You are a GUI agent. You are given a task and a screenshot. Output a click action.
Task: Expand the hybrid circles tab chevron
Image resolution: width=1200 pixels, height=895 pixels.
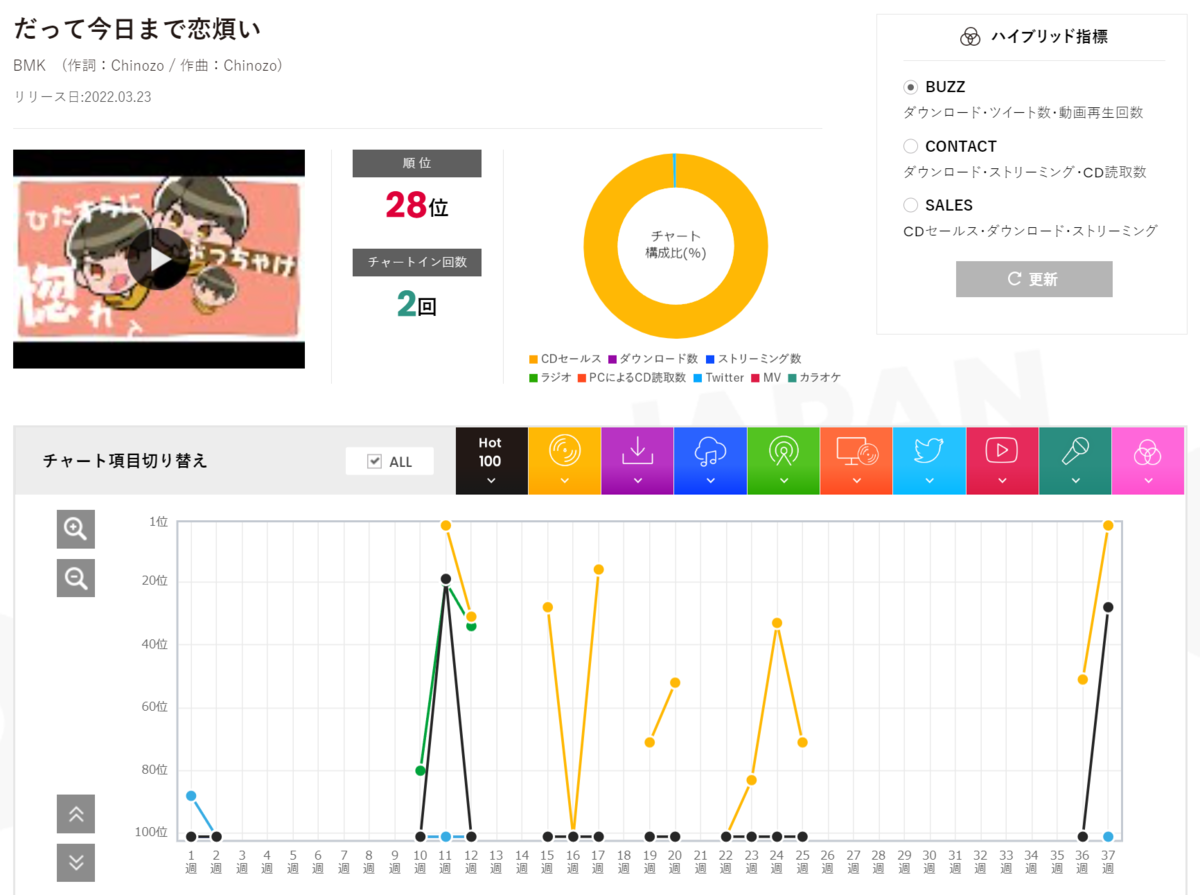[x=1148, y=481]
